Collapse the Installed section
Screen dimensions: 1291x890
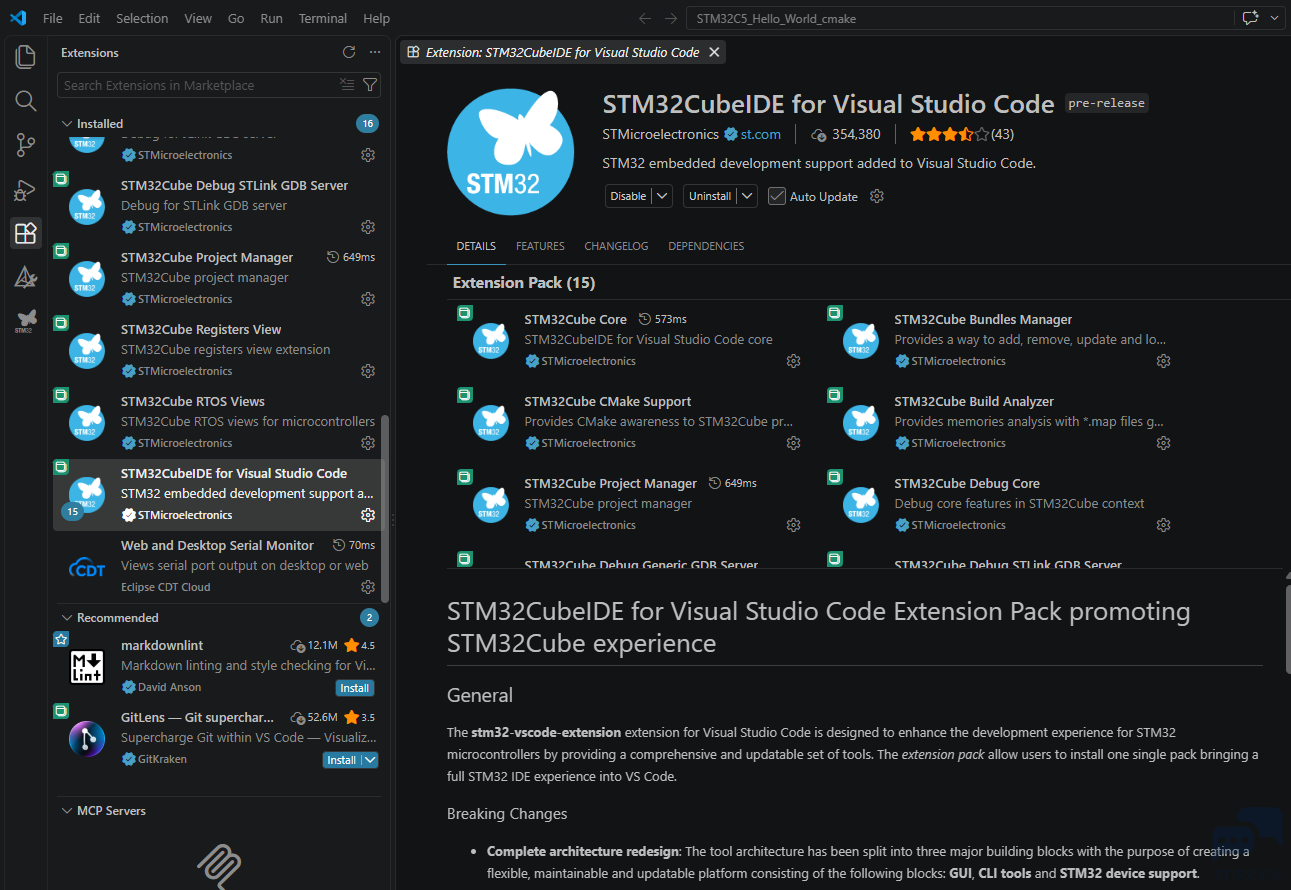point(67,124)
